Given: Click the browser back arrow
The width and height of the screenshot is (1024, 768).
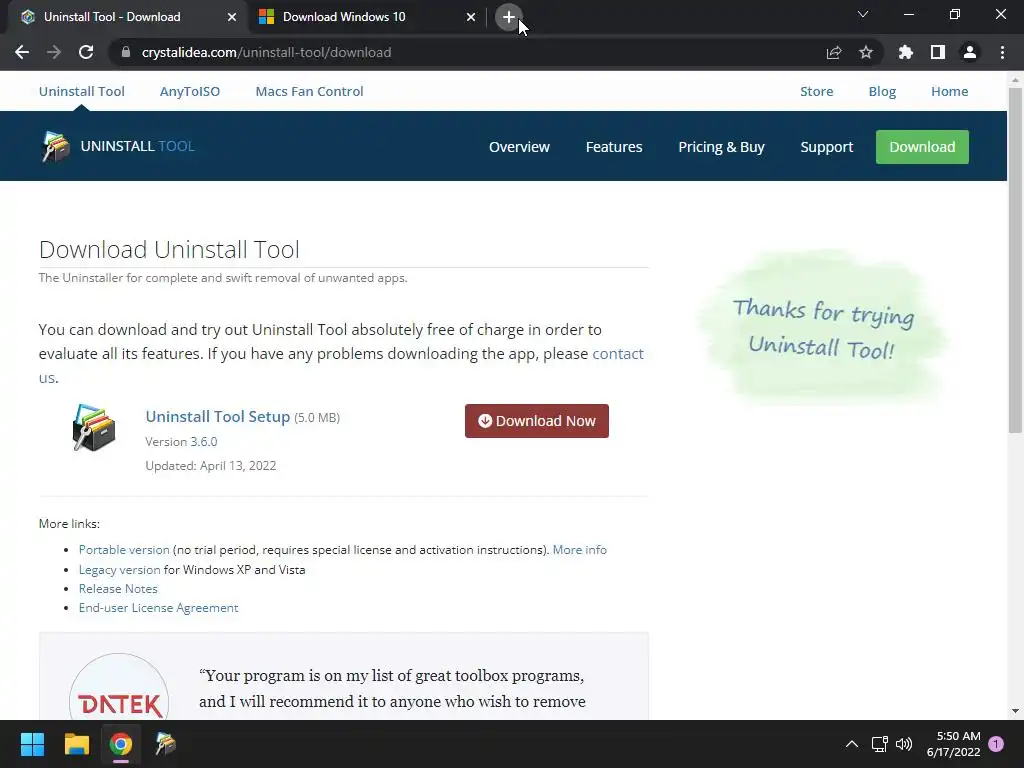Looking at the screenshot, I should tap(22, 52).
